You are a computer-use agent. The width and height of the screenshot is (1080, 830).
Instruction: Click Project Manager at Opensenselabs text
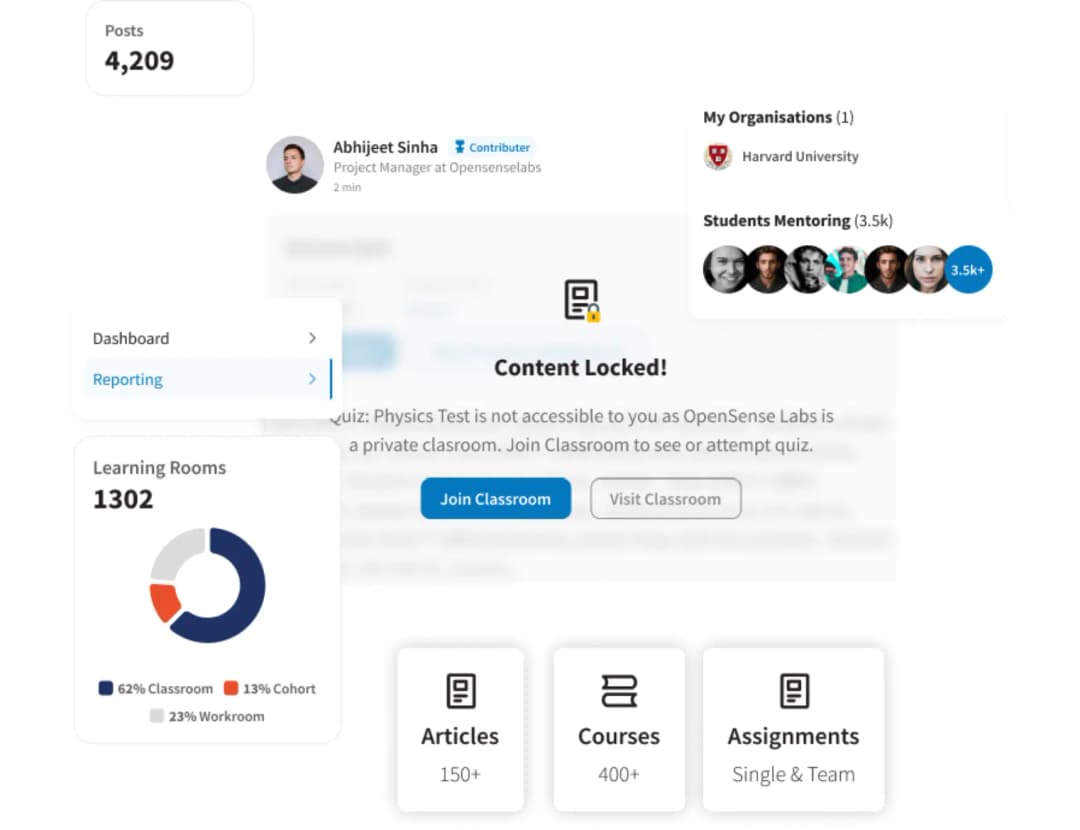click(437, 167)
